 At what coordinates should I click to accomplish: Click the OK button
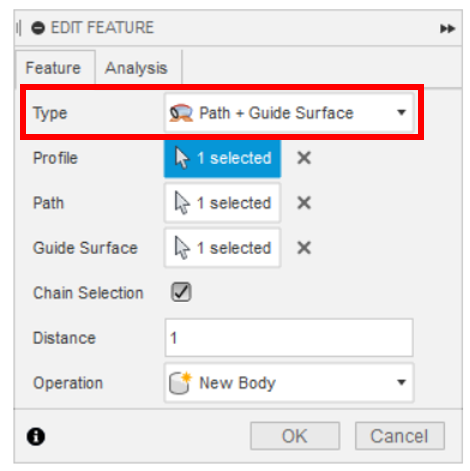[x=295, y=436]
